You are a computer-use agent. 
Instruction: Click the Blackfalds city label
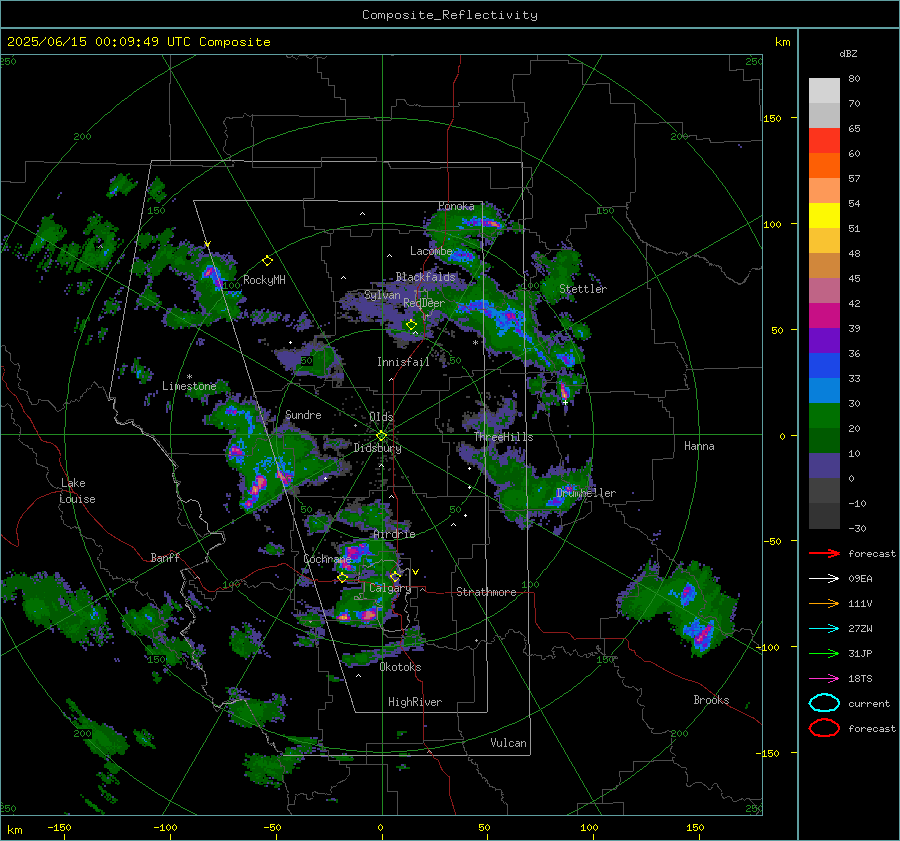425,277
